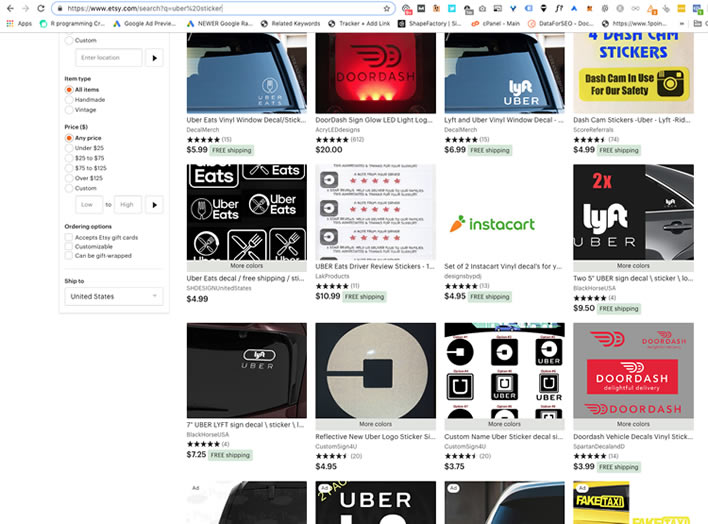Open the Ship to United States dropdown
708x524 pixels.
(114, 296)
